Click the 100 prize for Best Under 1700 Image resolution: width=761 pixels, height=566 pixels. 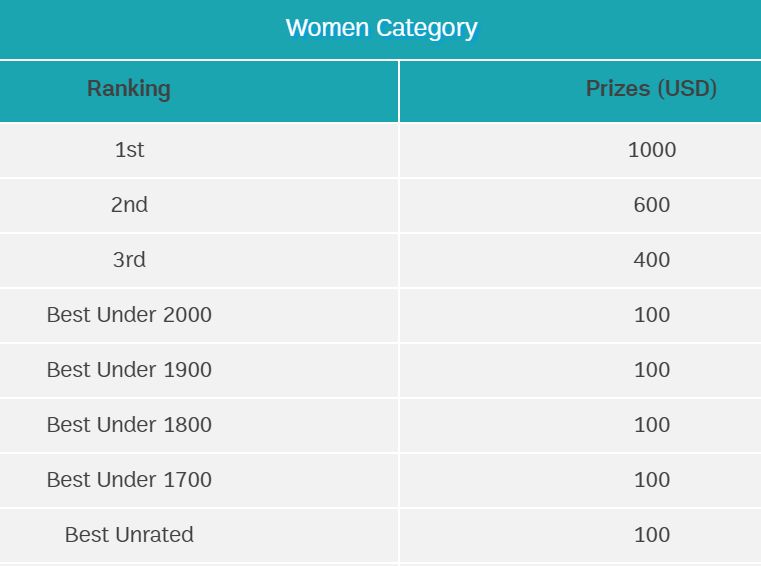652,480
